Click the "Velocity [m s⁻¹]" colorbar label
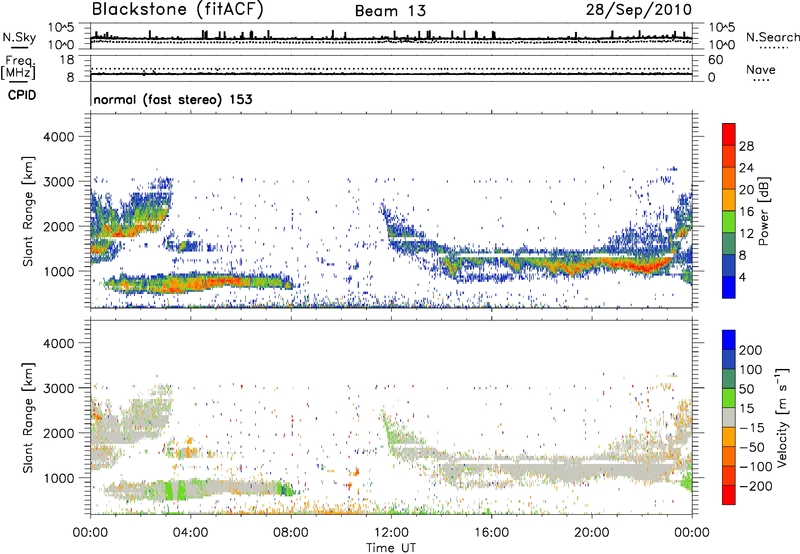 [x=782, y=417]
